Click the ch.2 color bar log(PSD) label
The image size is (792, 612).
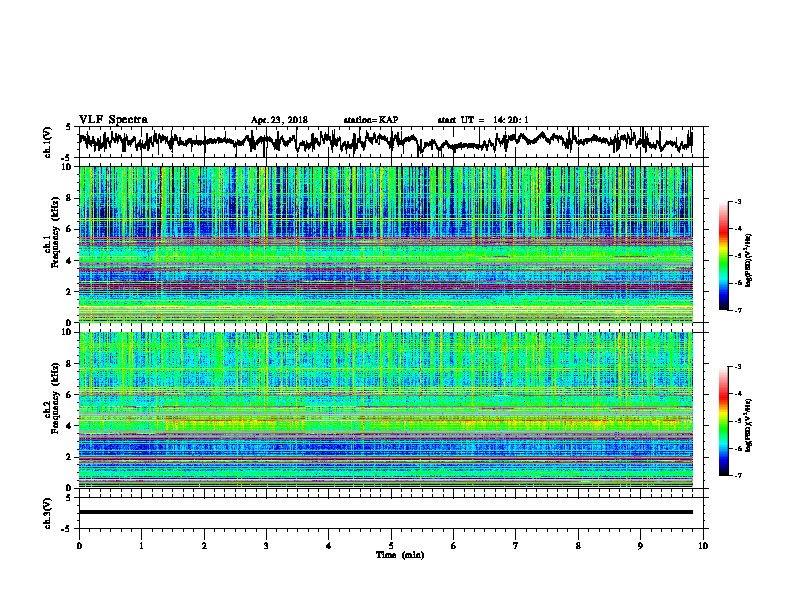click(749, 425)
